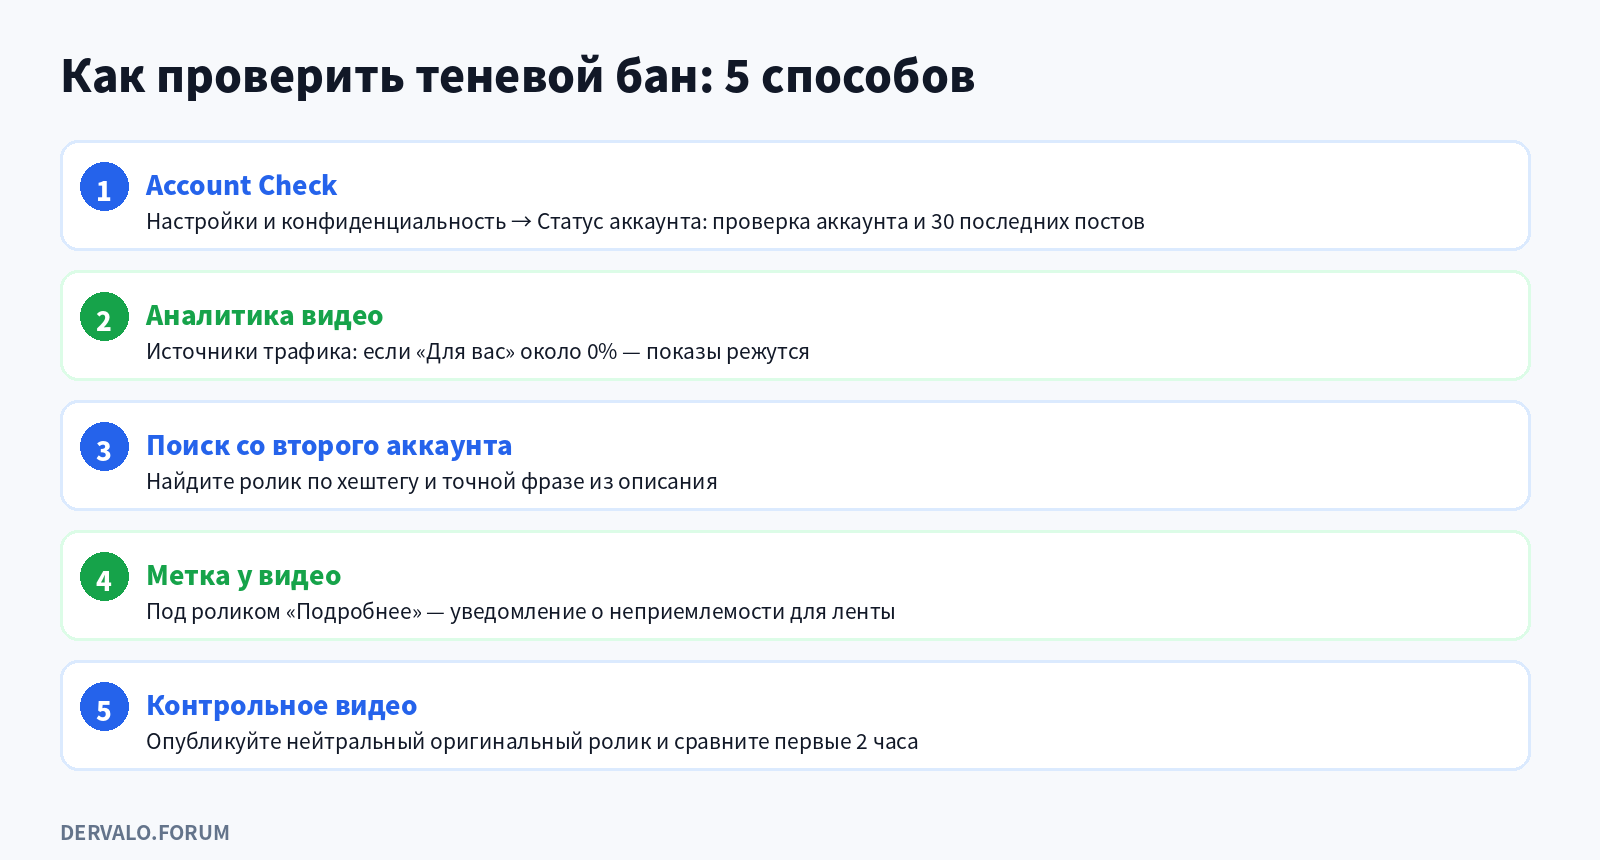Open the Поиск со второго аккаунта heading

329,446
